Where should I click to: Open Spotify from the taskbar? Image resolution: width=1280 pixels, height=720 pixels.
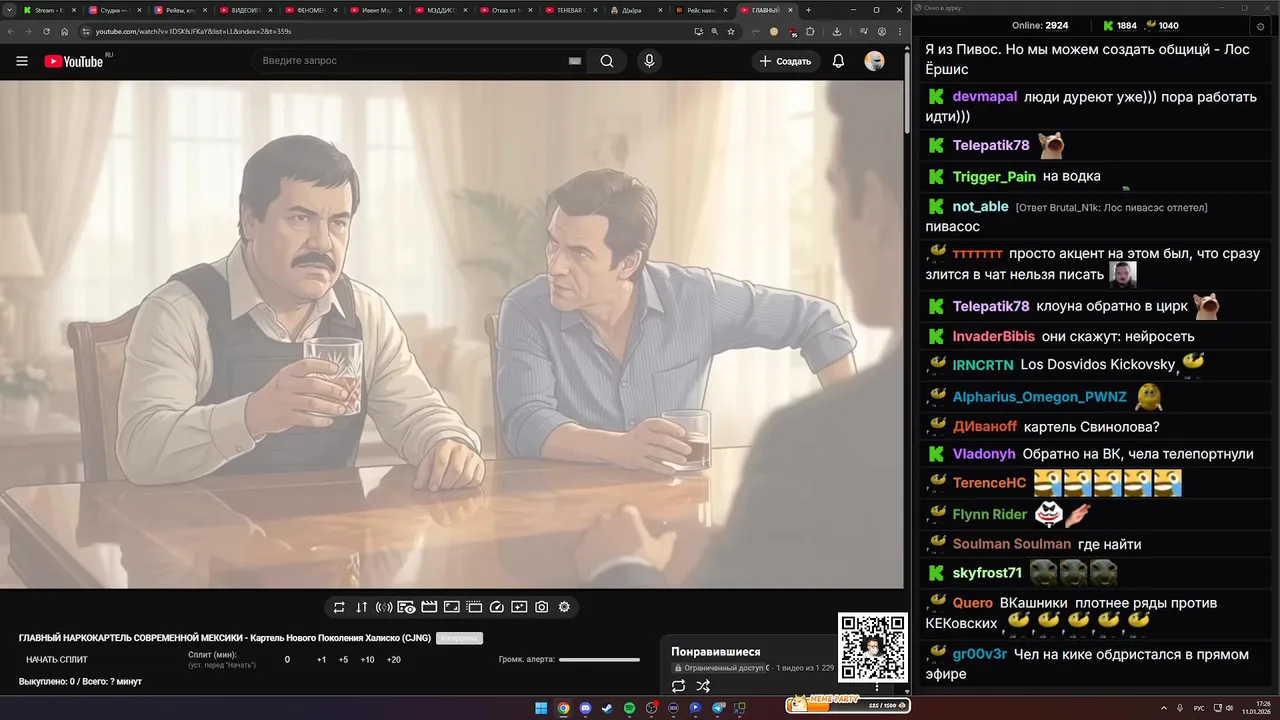(x=629, y=708)
